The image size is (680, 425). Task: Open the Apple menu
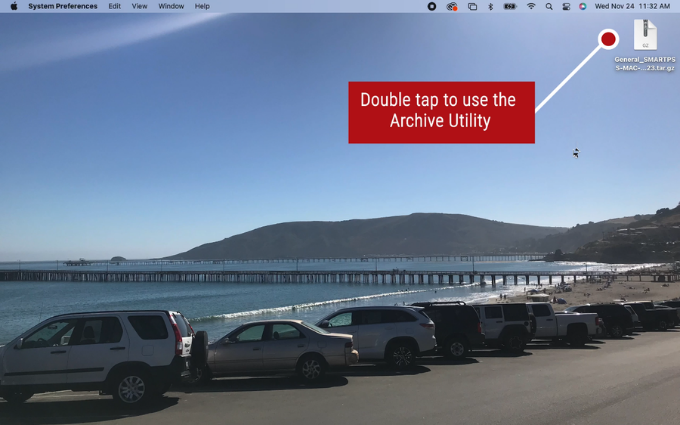(14, 6)
